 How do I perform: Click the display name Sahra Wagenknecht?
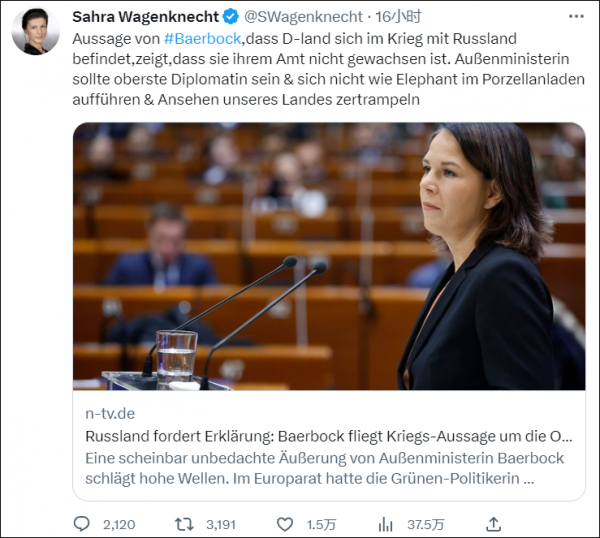[145, 17]
